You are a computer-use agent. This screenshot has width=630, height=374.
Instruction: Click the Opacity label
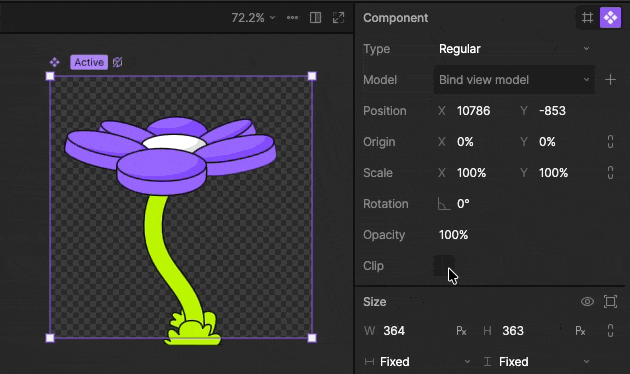384,235
